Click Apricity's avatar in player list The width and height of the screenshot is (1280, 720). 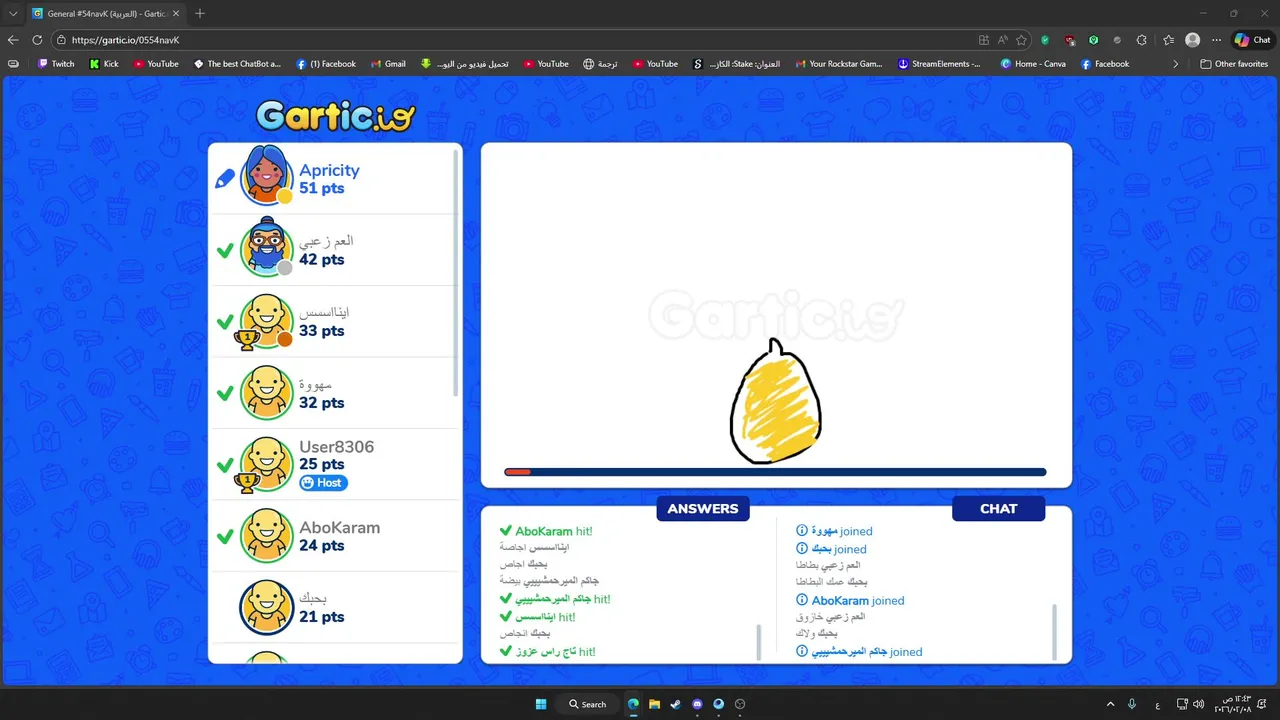[x=267, y=176]
